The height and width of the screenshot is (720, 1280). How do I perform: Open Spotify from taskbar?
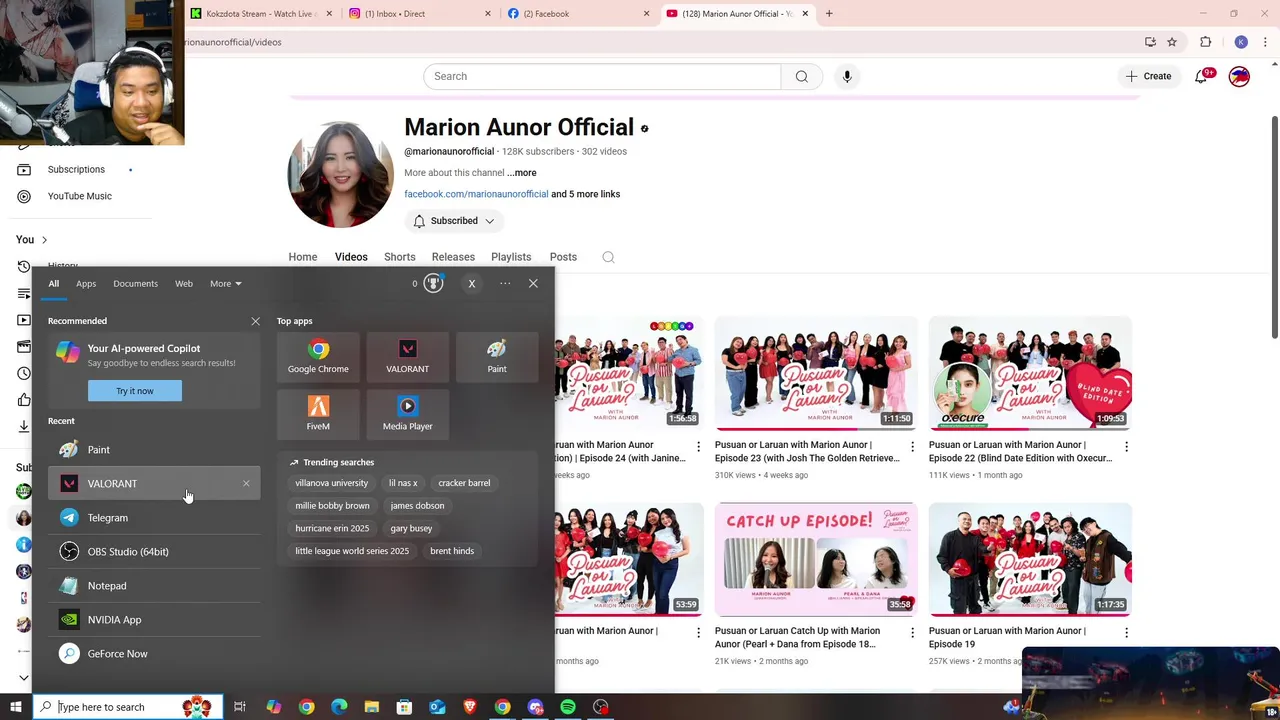(568, 707)
